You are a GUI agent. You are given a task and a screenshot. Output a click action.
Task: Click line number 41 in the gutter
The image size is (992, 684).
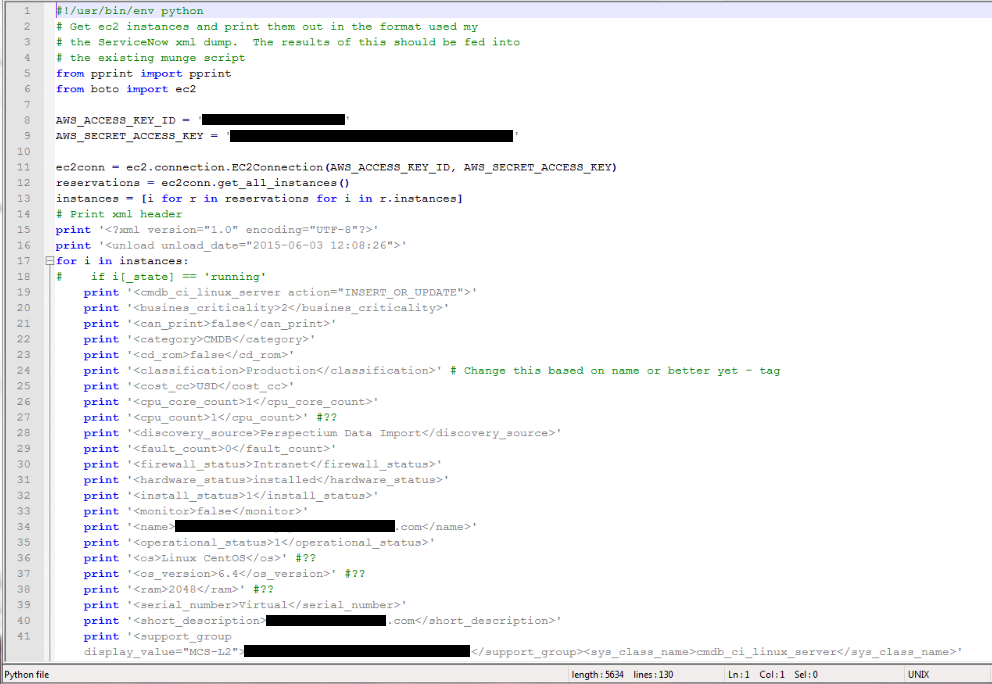click(x=23, y=636)
